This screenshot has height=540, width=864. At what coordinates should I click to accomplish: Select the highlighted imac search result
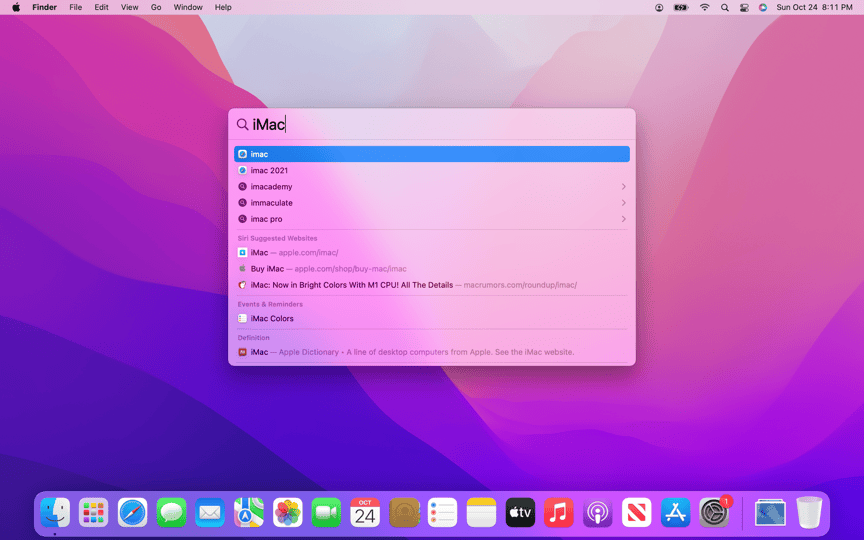click(x=432, y=154)
